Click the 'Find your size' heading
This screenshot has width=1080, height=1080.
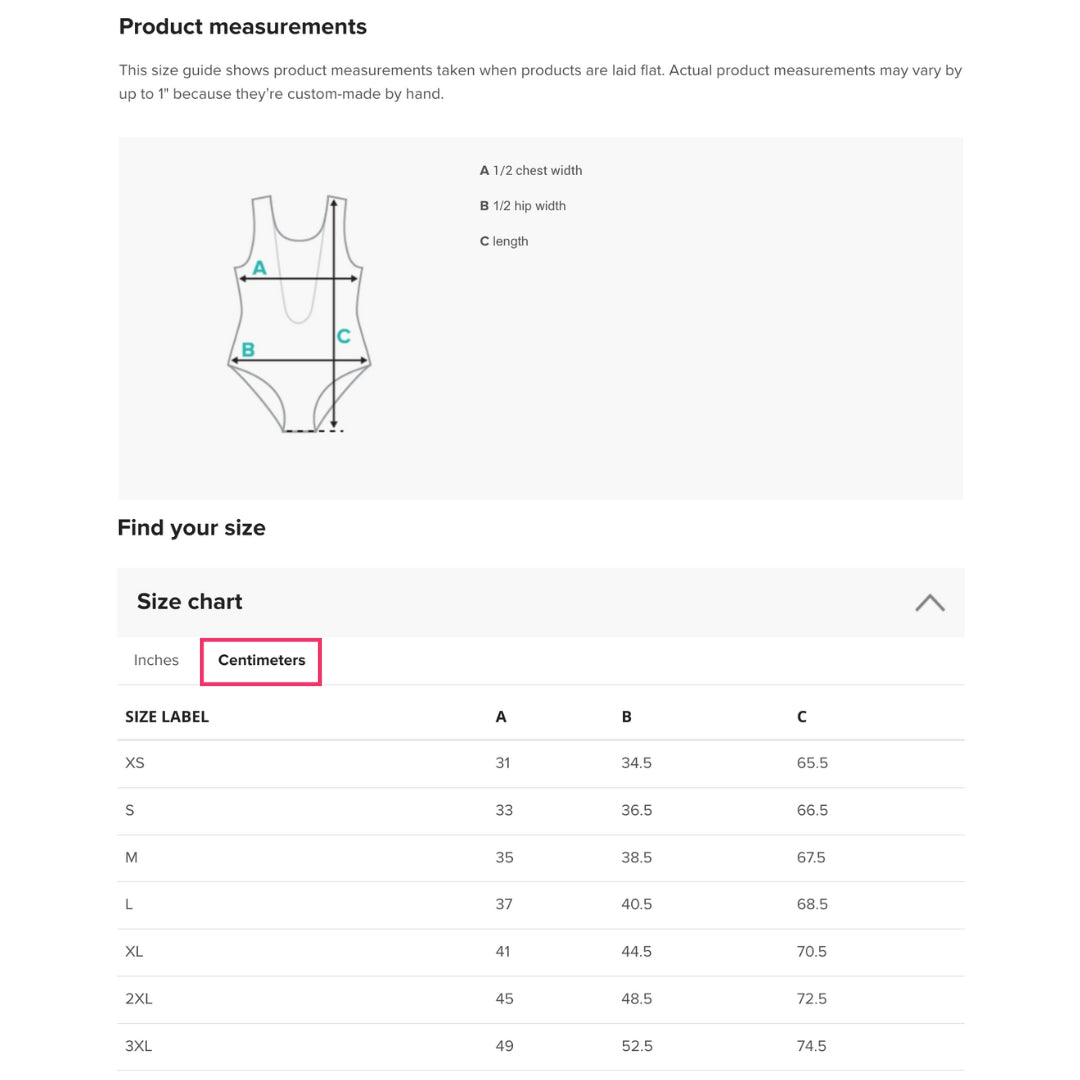tap(191, 528)
